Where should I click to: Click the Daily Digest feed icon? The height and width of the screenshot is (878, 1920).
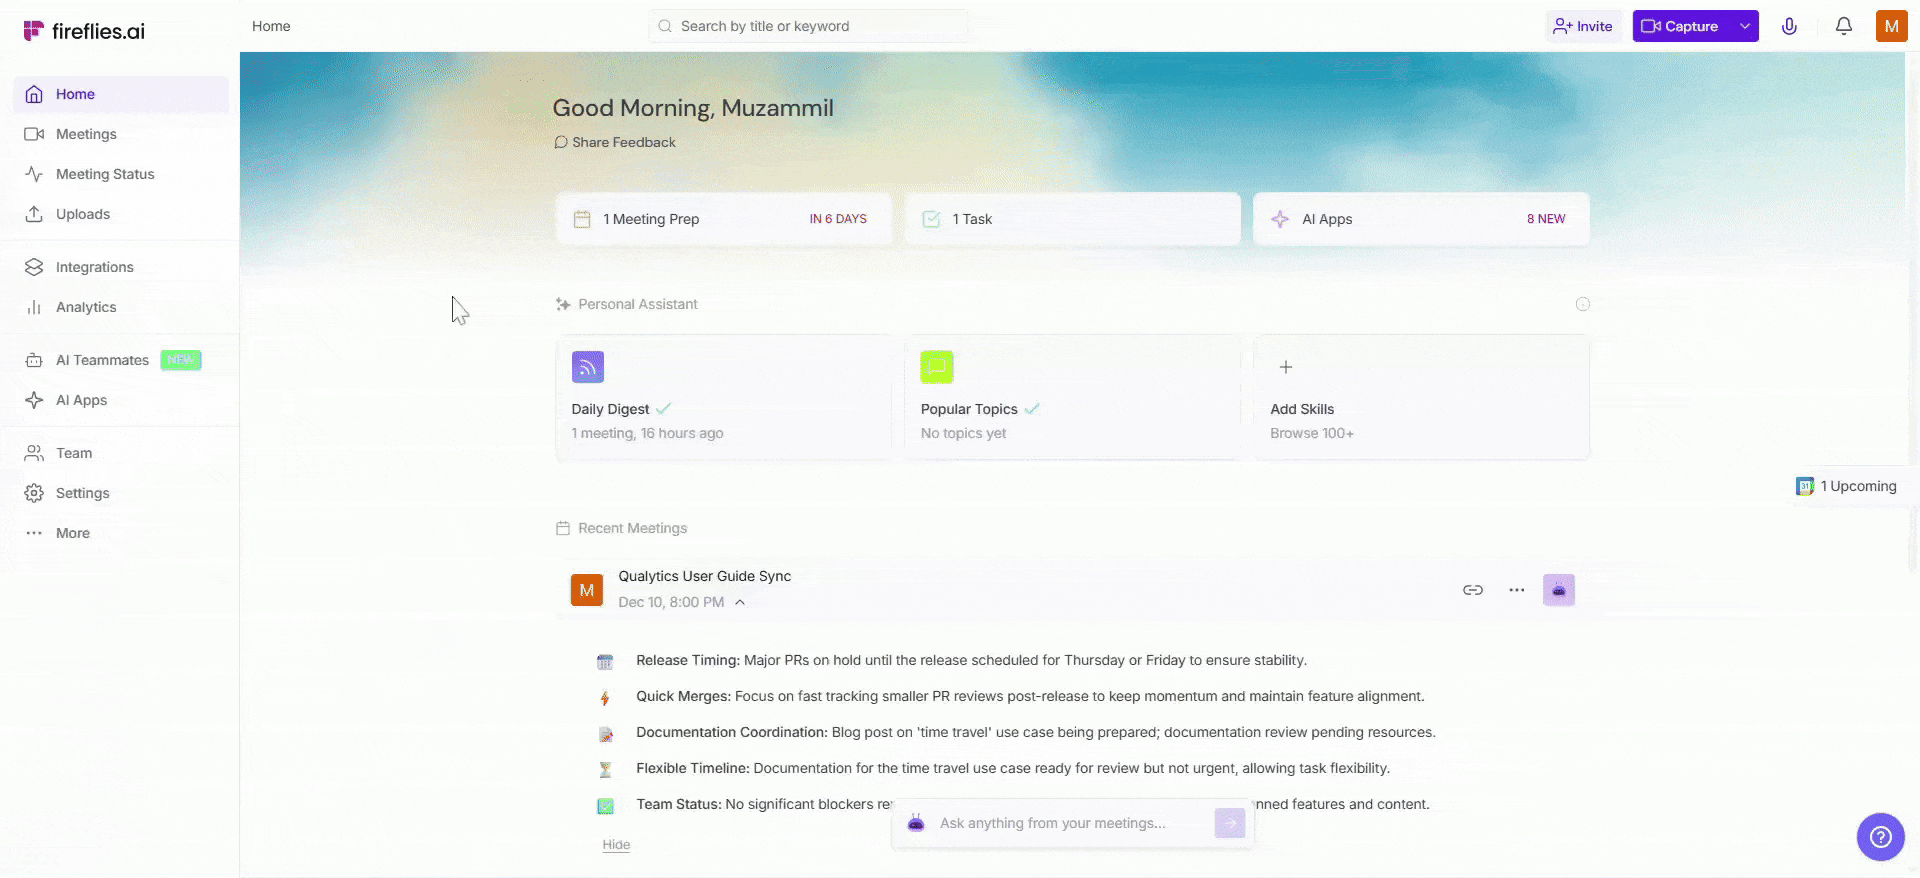point(588,367)
